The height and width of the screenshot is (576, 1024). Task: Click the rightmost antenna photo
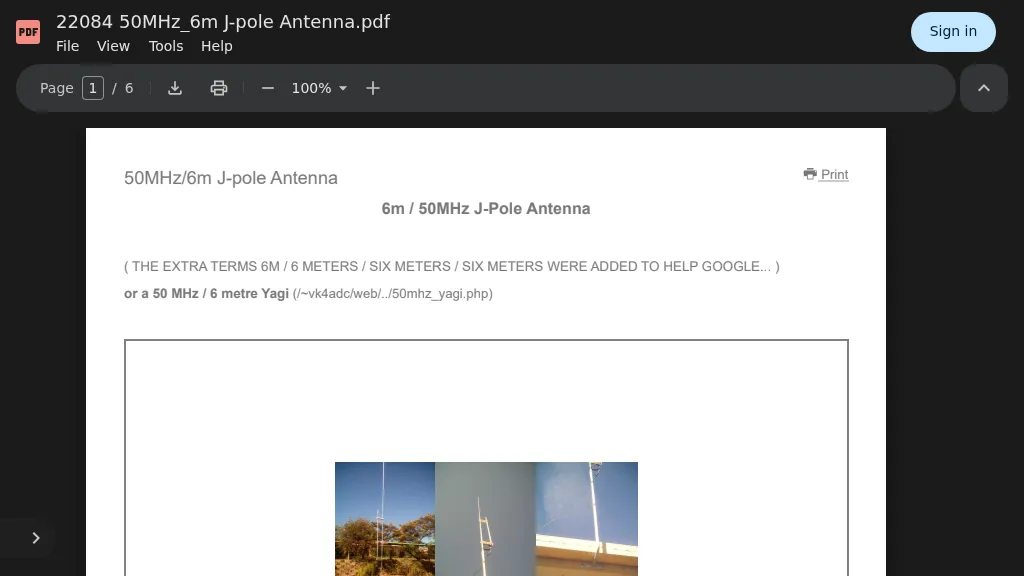click(587, 519)
